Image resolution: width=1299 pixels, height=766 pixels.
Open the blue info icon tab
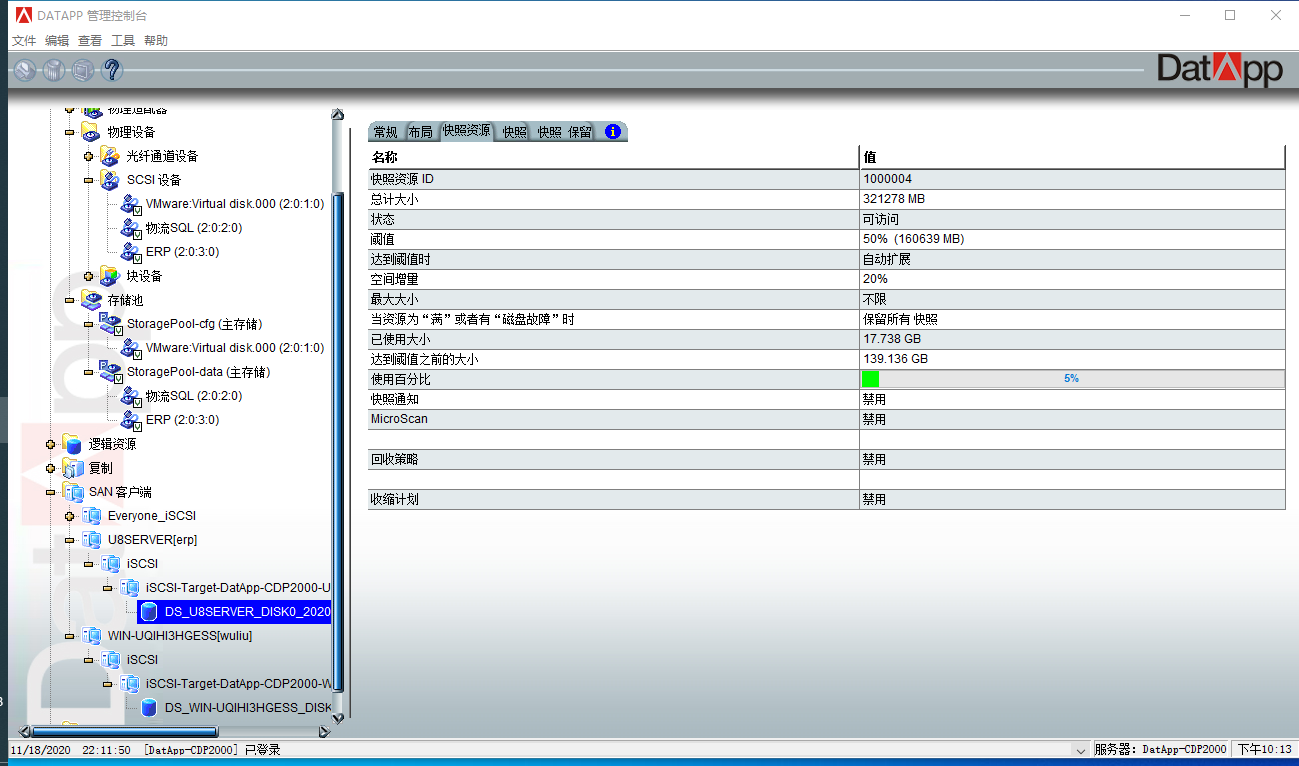tap(613, 131)
